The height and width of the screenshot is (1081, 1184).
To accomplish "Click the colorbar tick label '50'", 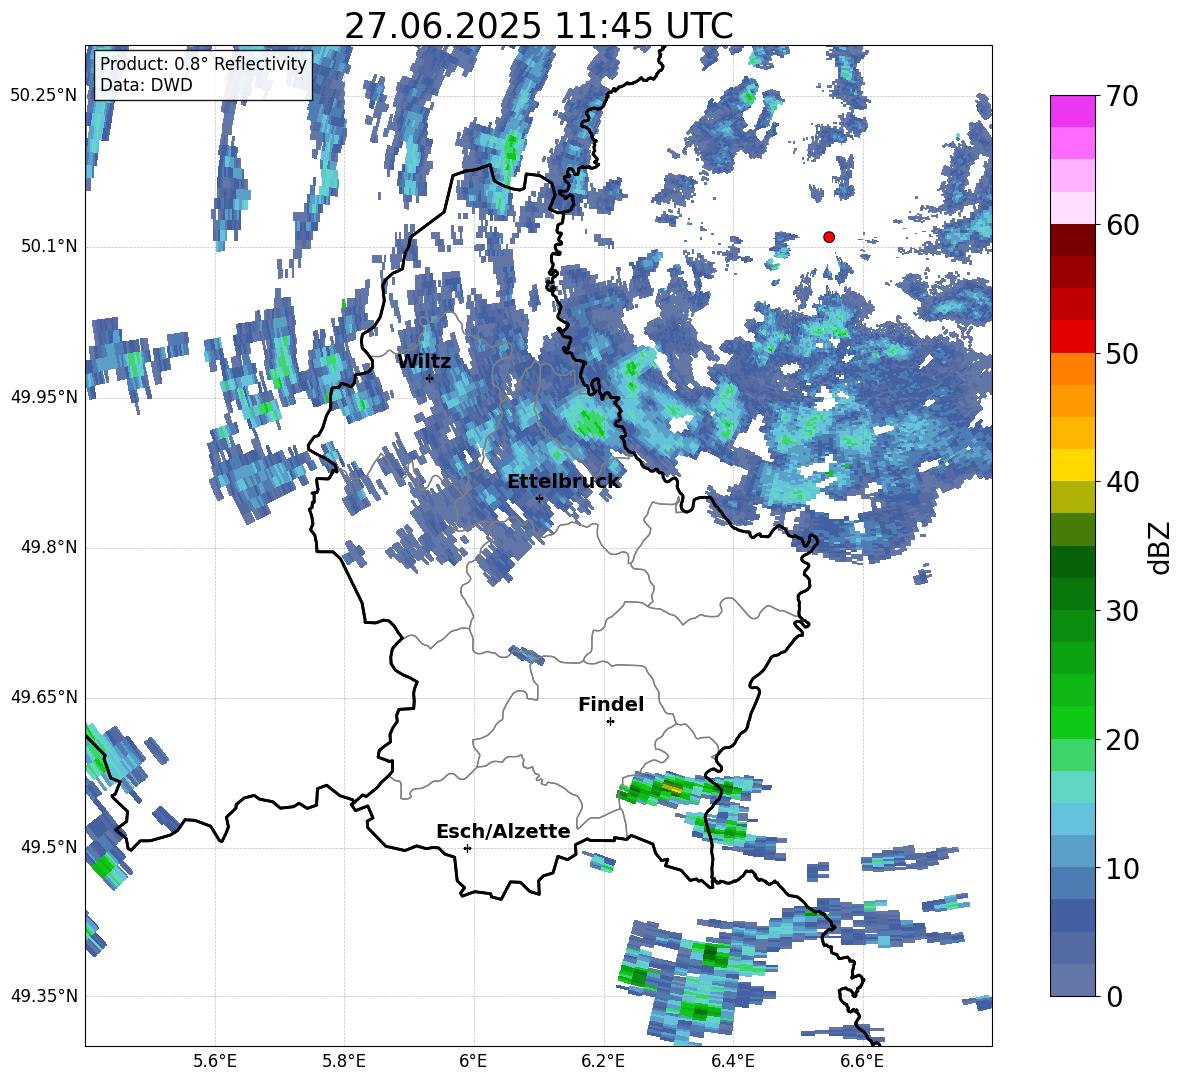I will (1122, 353).
